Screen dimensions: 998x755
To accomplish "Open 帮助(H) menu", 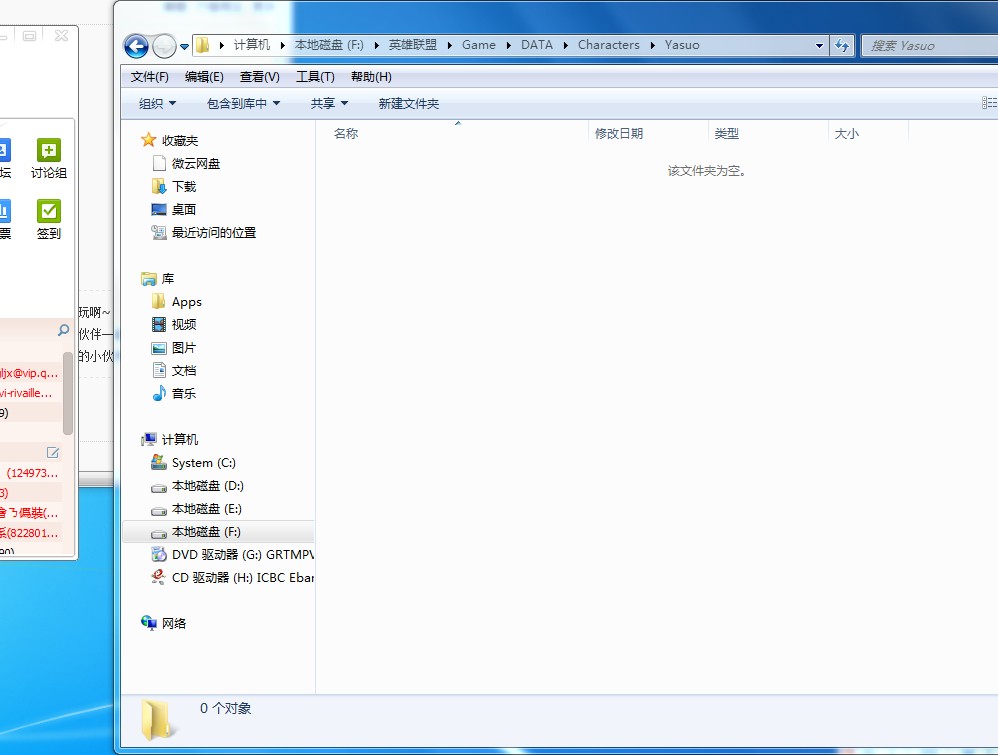I will click(x=371, y=77).
